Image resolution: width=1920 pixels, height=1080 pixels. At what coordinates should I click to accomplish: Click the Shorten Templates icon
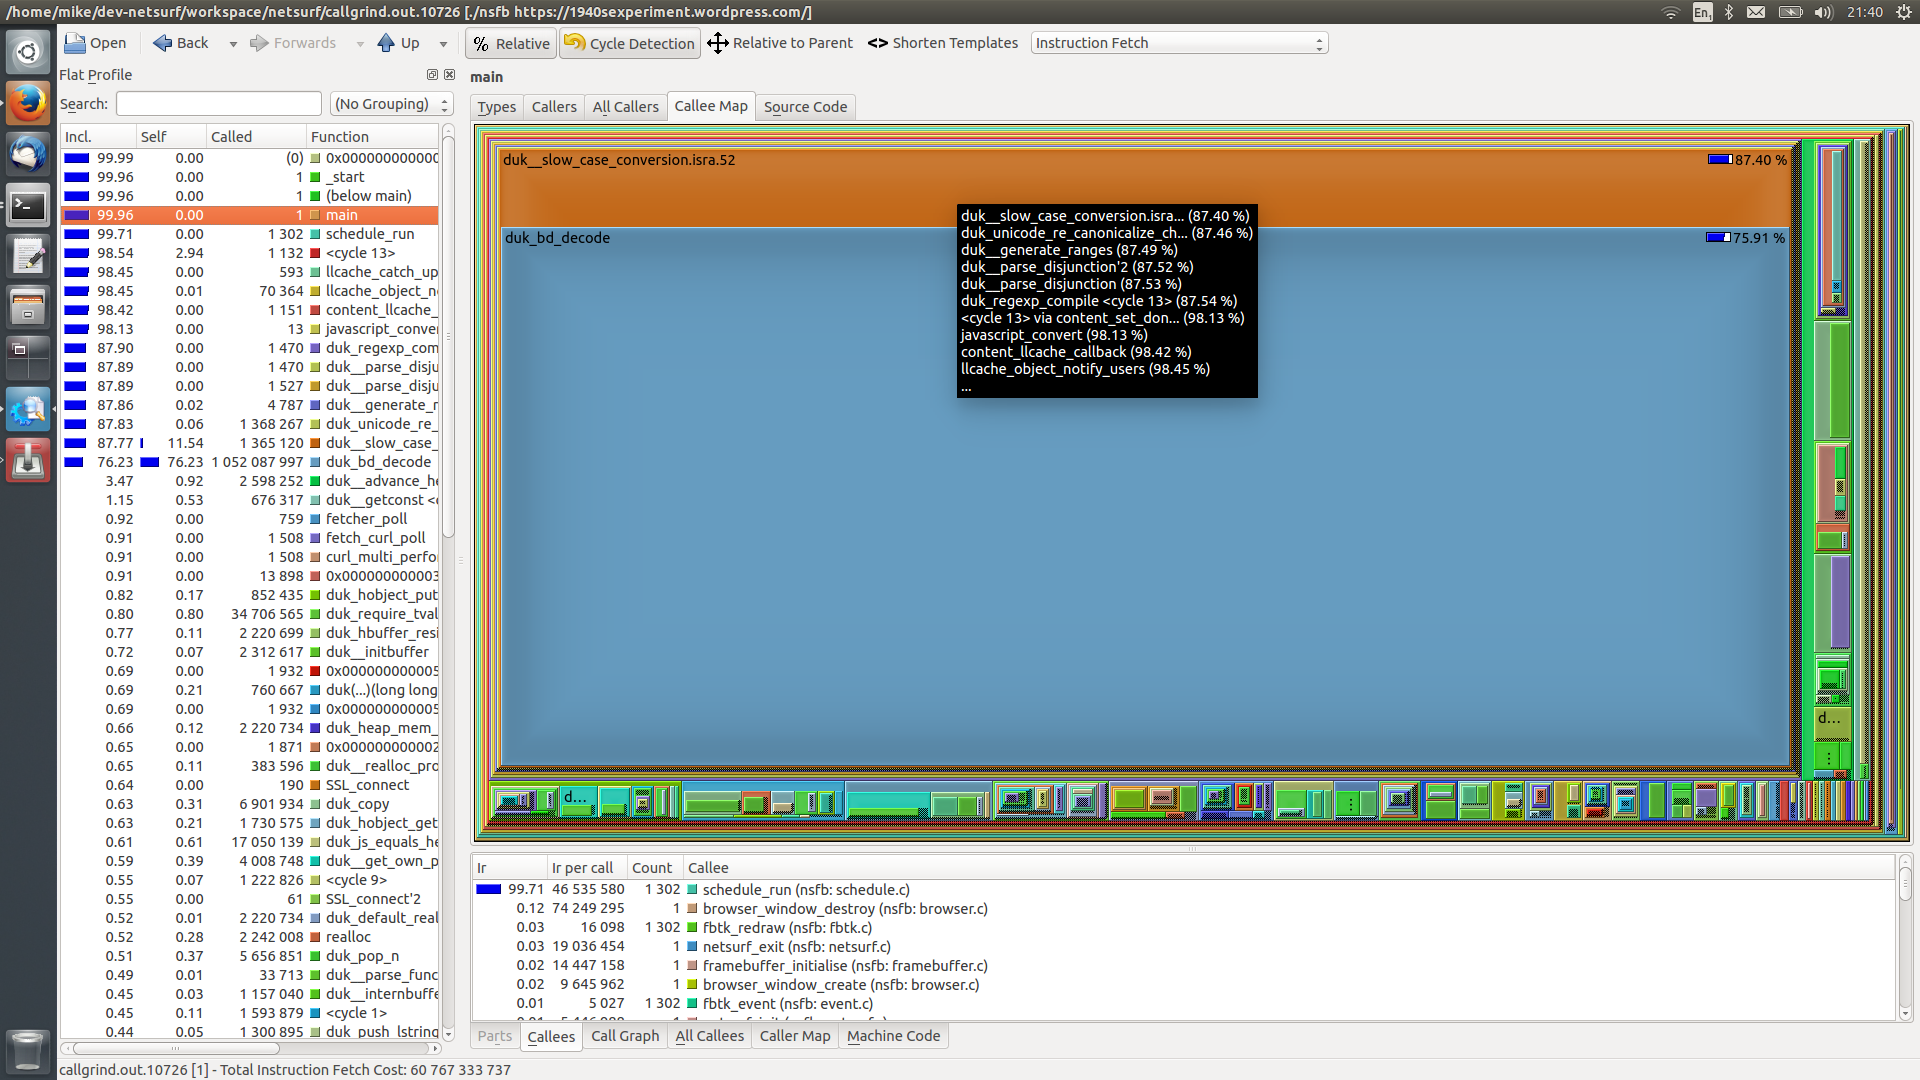877,43
